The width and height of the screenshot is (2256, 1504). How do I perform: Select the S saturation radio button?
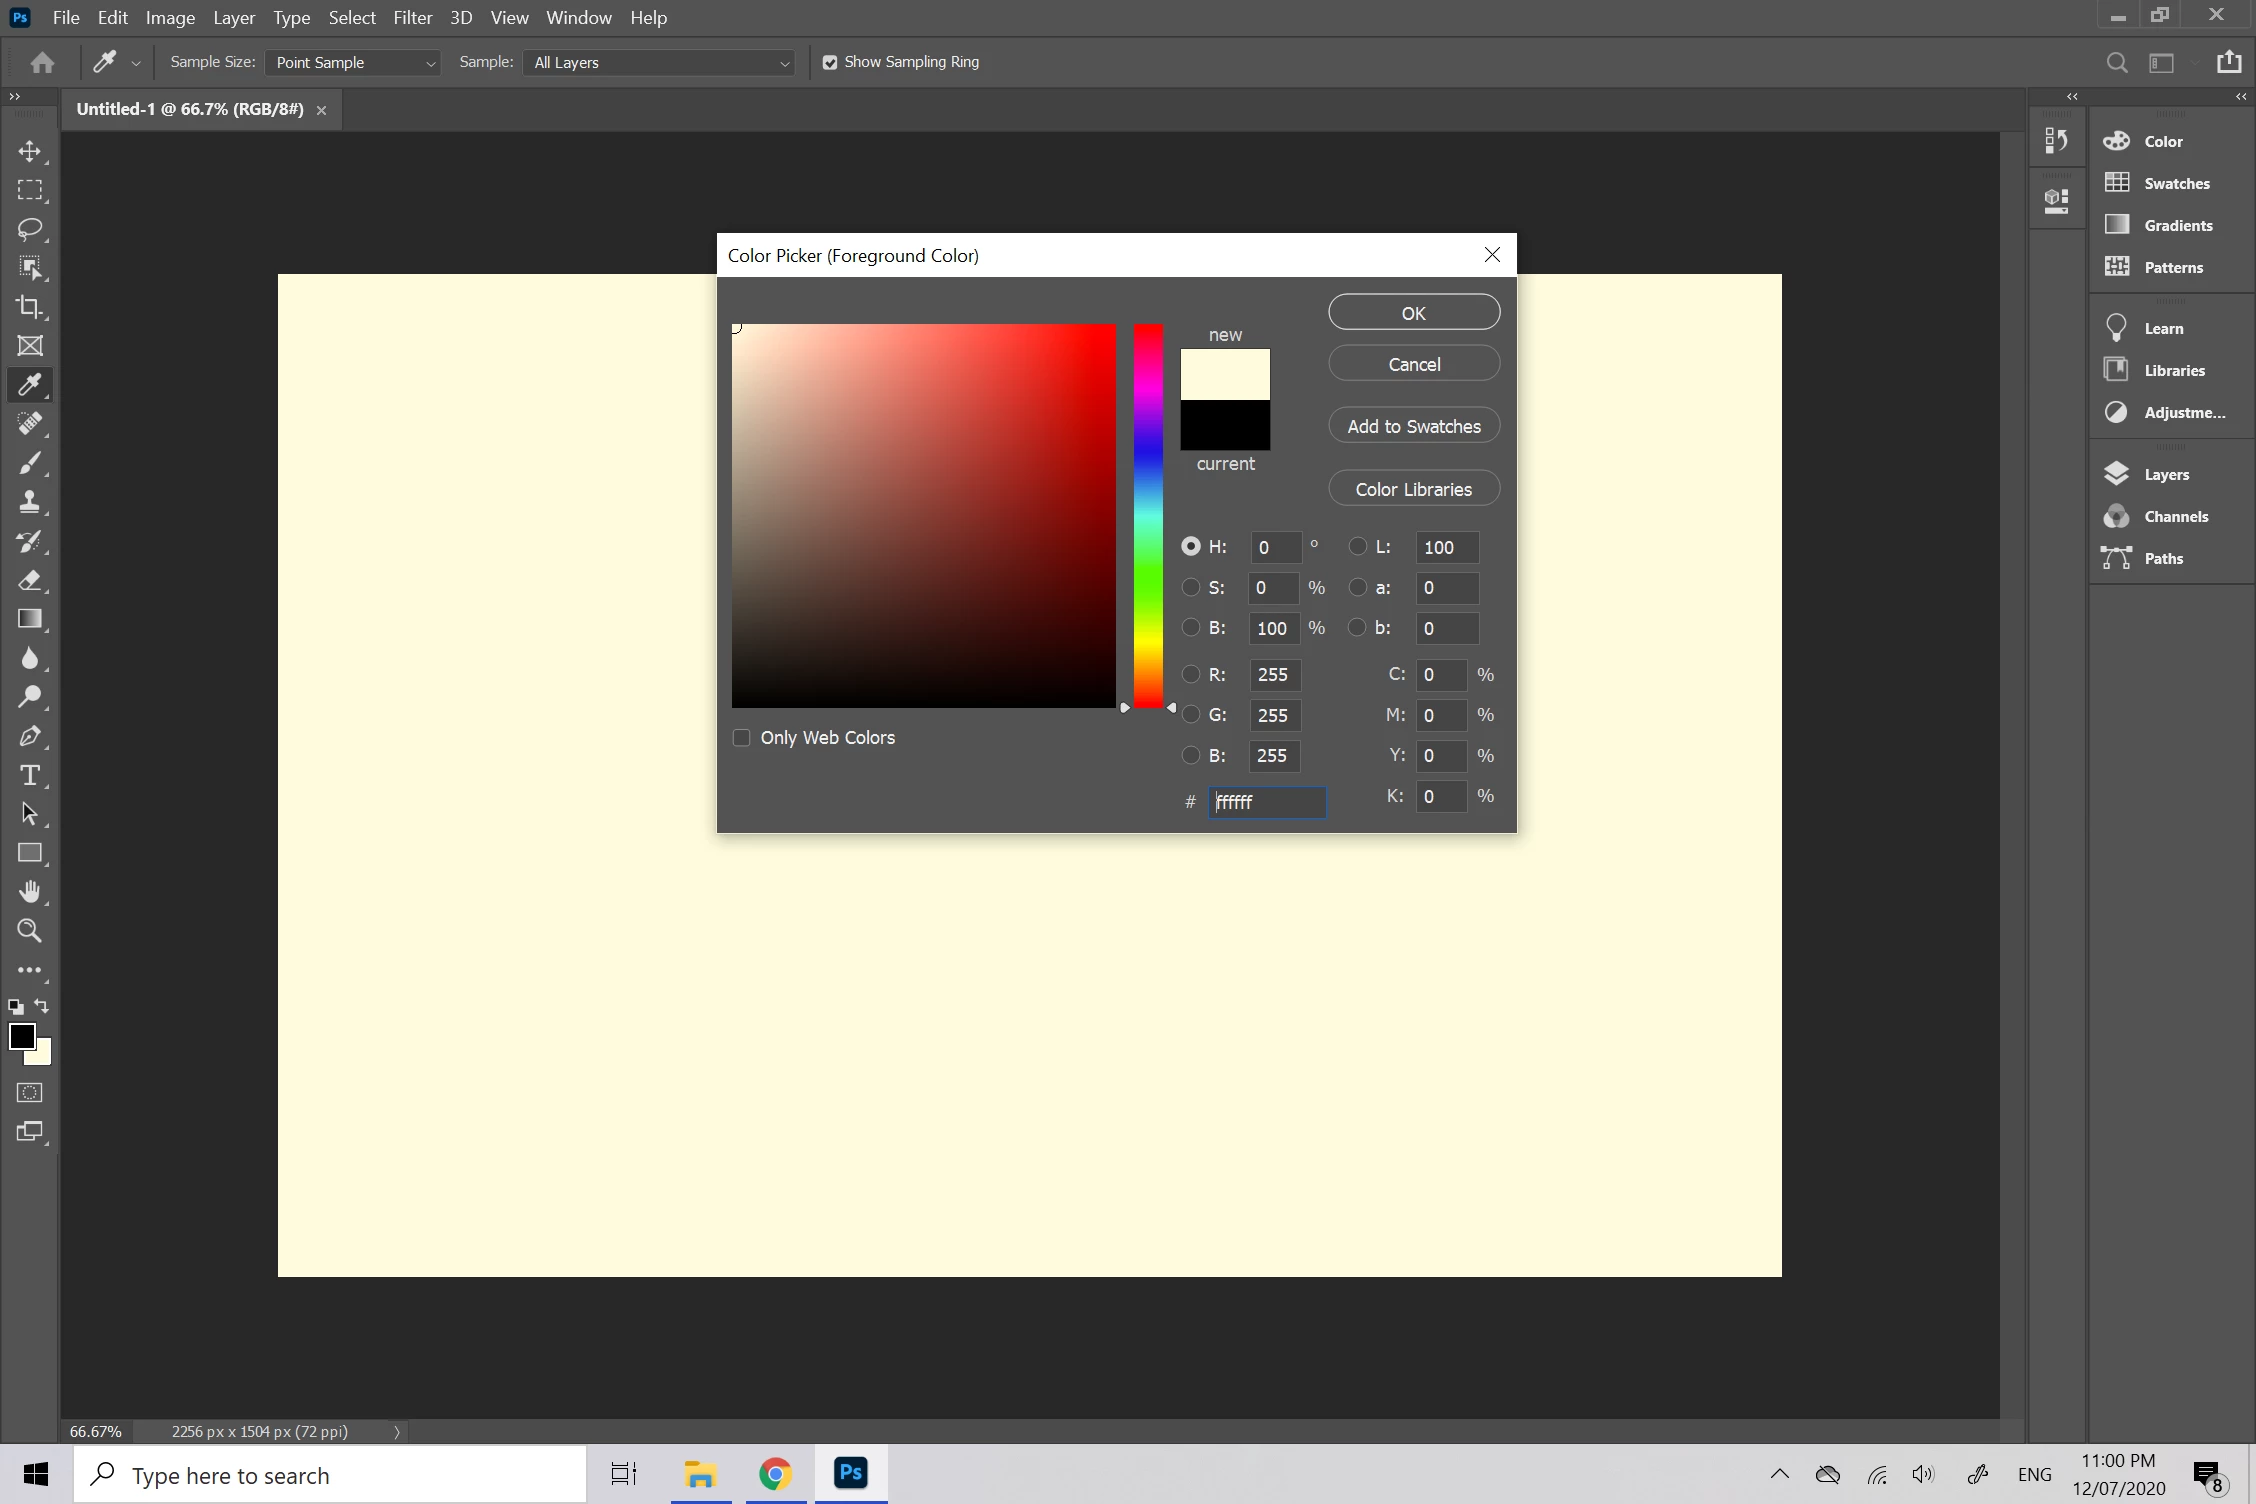click(x=1191, y=587)
